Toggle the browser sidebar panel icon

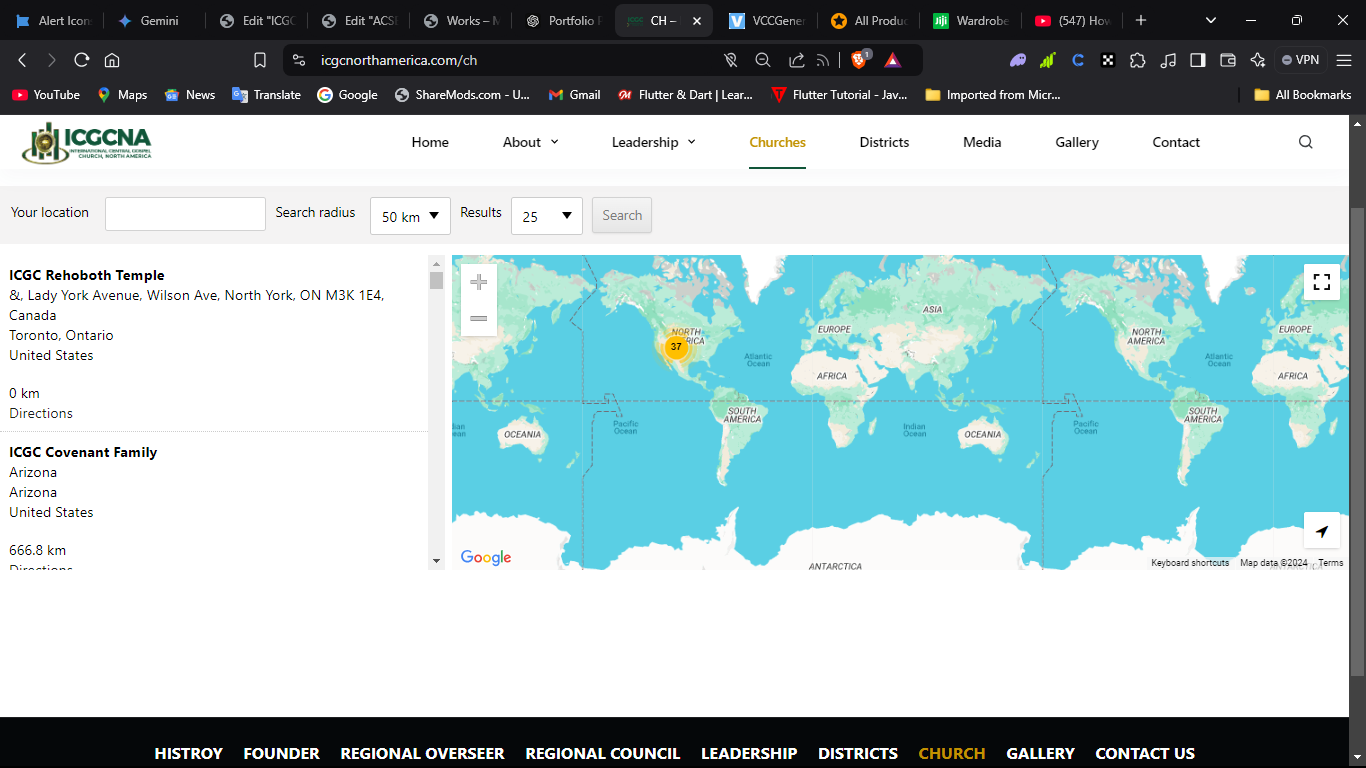pos(1197,60)
